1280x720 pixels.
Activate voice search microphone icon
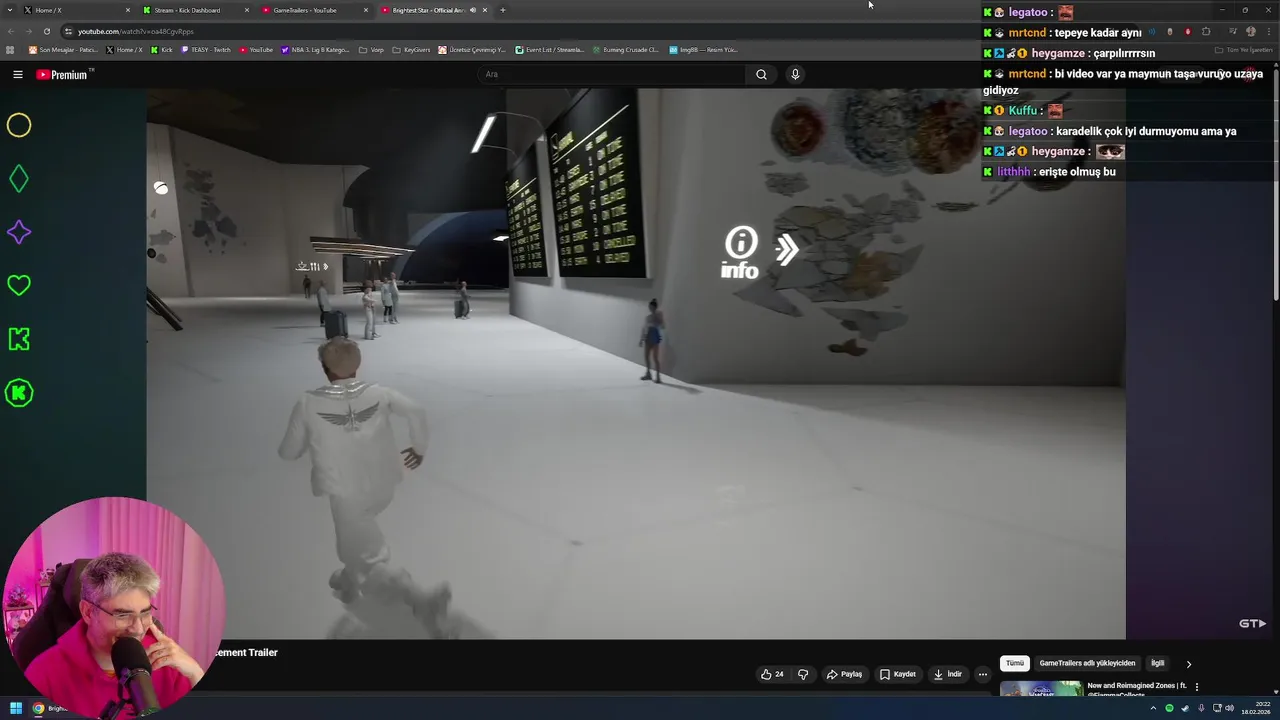tap(795, 74)
